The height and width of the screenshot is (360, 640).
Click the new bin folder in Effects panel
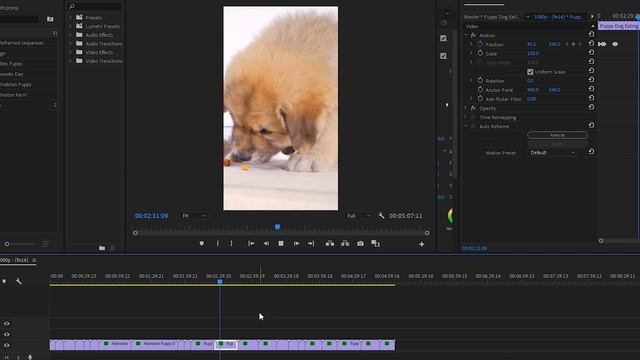[102, 248]
